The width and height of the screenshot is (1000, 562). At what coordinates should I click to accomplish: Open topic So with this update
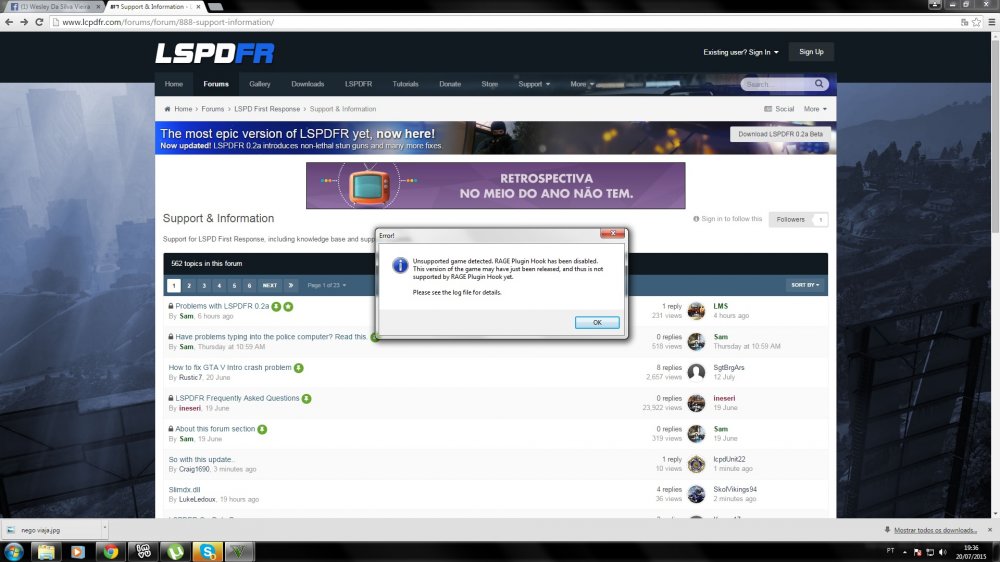click(x=201, y=459)
